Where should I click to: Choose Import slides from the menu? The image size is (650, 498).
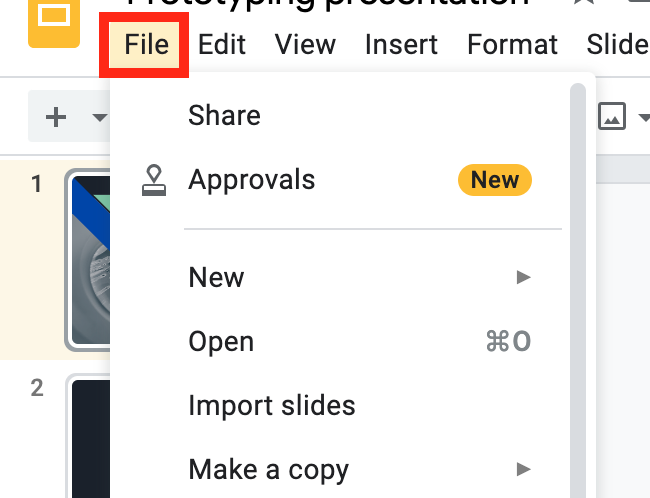click(x=271, y=406)
